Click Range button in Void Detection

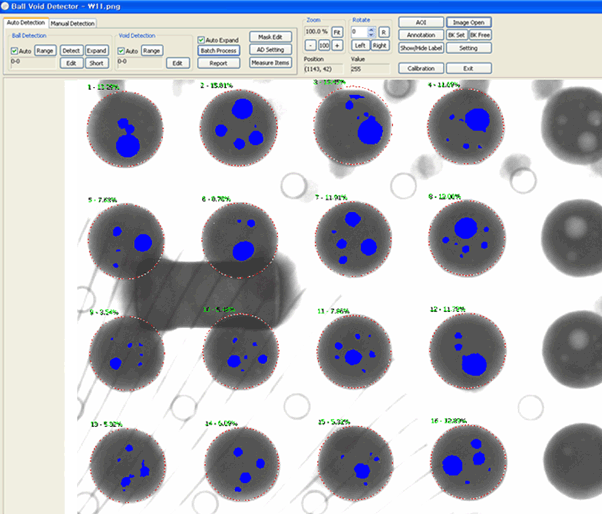(x=152, y=50)
